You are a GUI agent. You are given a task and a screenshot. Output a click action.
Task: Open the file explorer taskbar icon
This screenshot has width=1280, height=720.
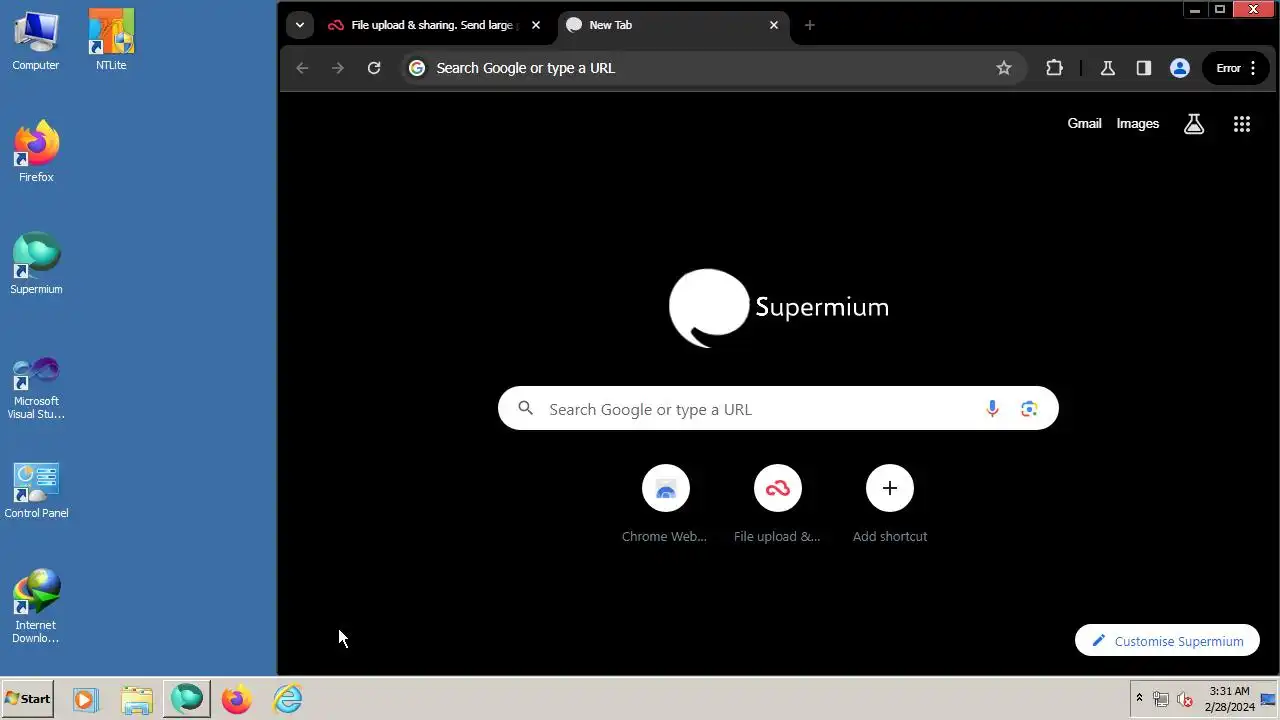(136, 699)
